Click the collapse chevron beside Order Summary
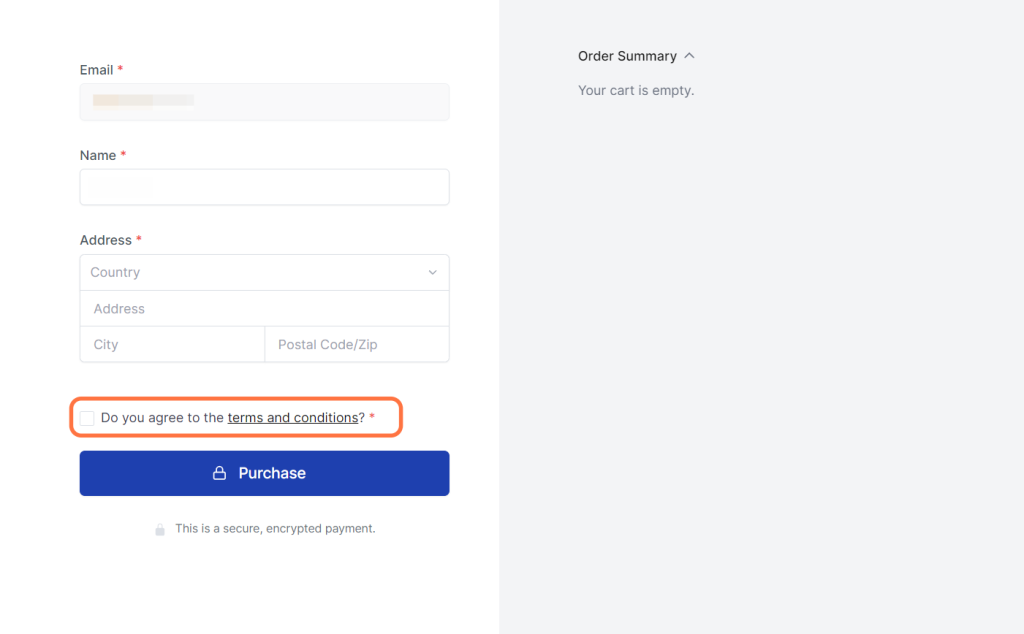 [x=689, y=56]
